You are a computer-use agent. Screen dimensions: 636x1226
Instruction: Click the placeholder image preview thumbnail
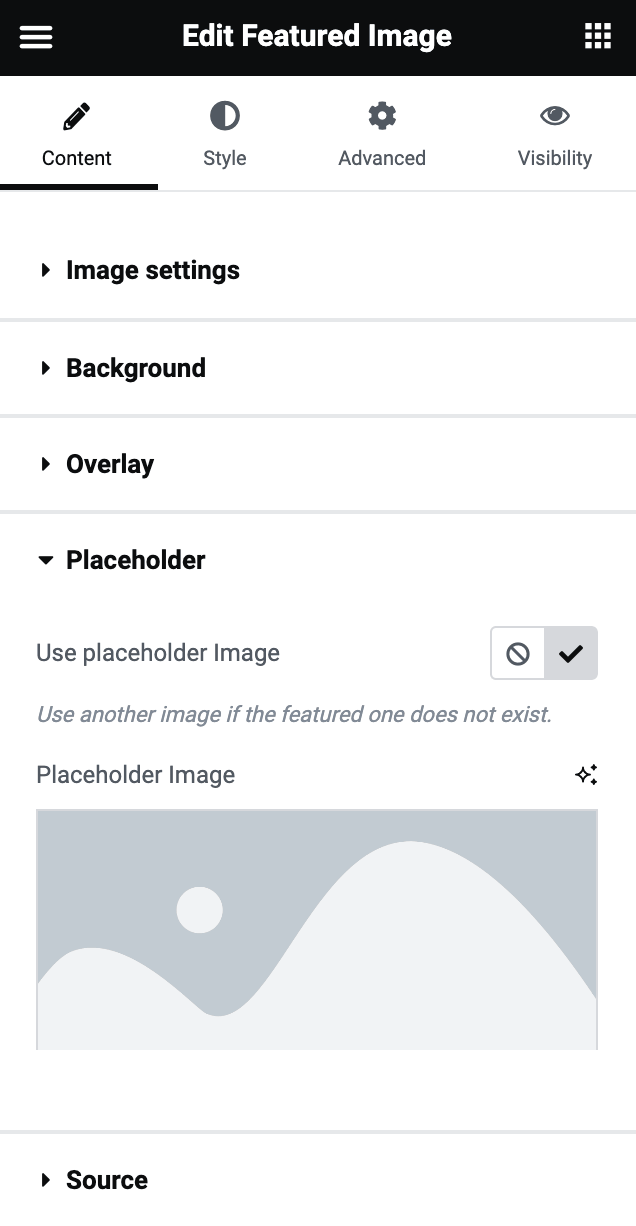(x=317, y=930)
